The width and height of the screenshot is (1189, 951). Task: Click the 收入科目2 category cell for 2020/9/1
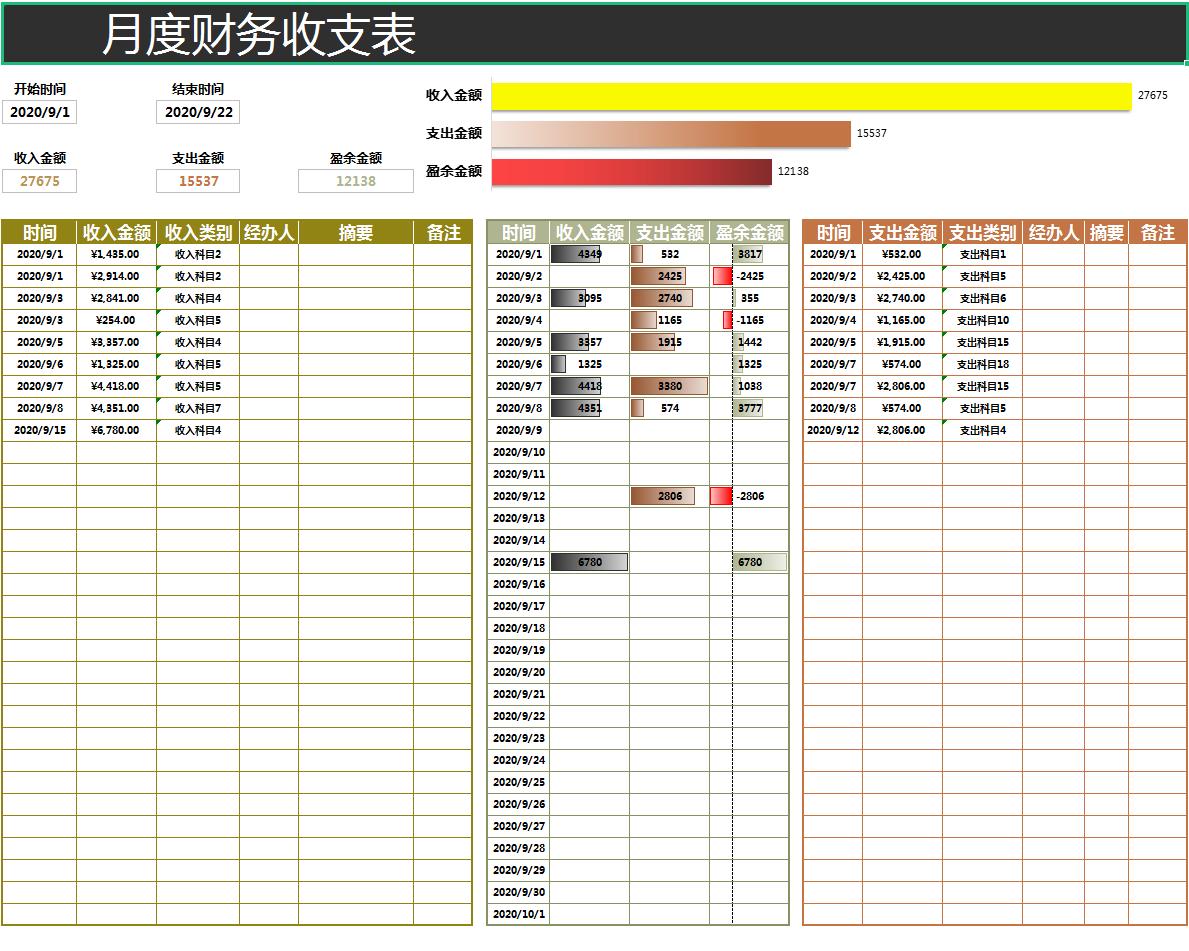[x=197, y=254]
